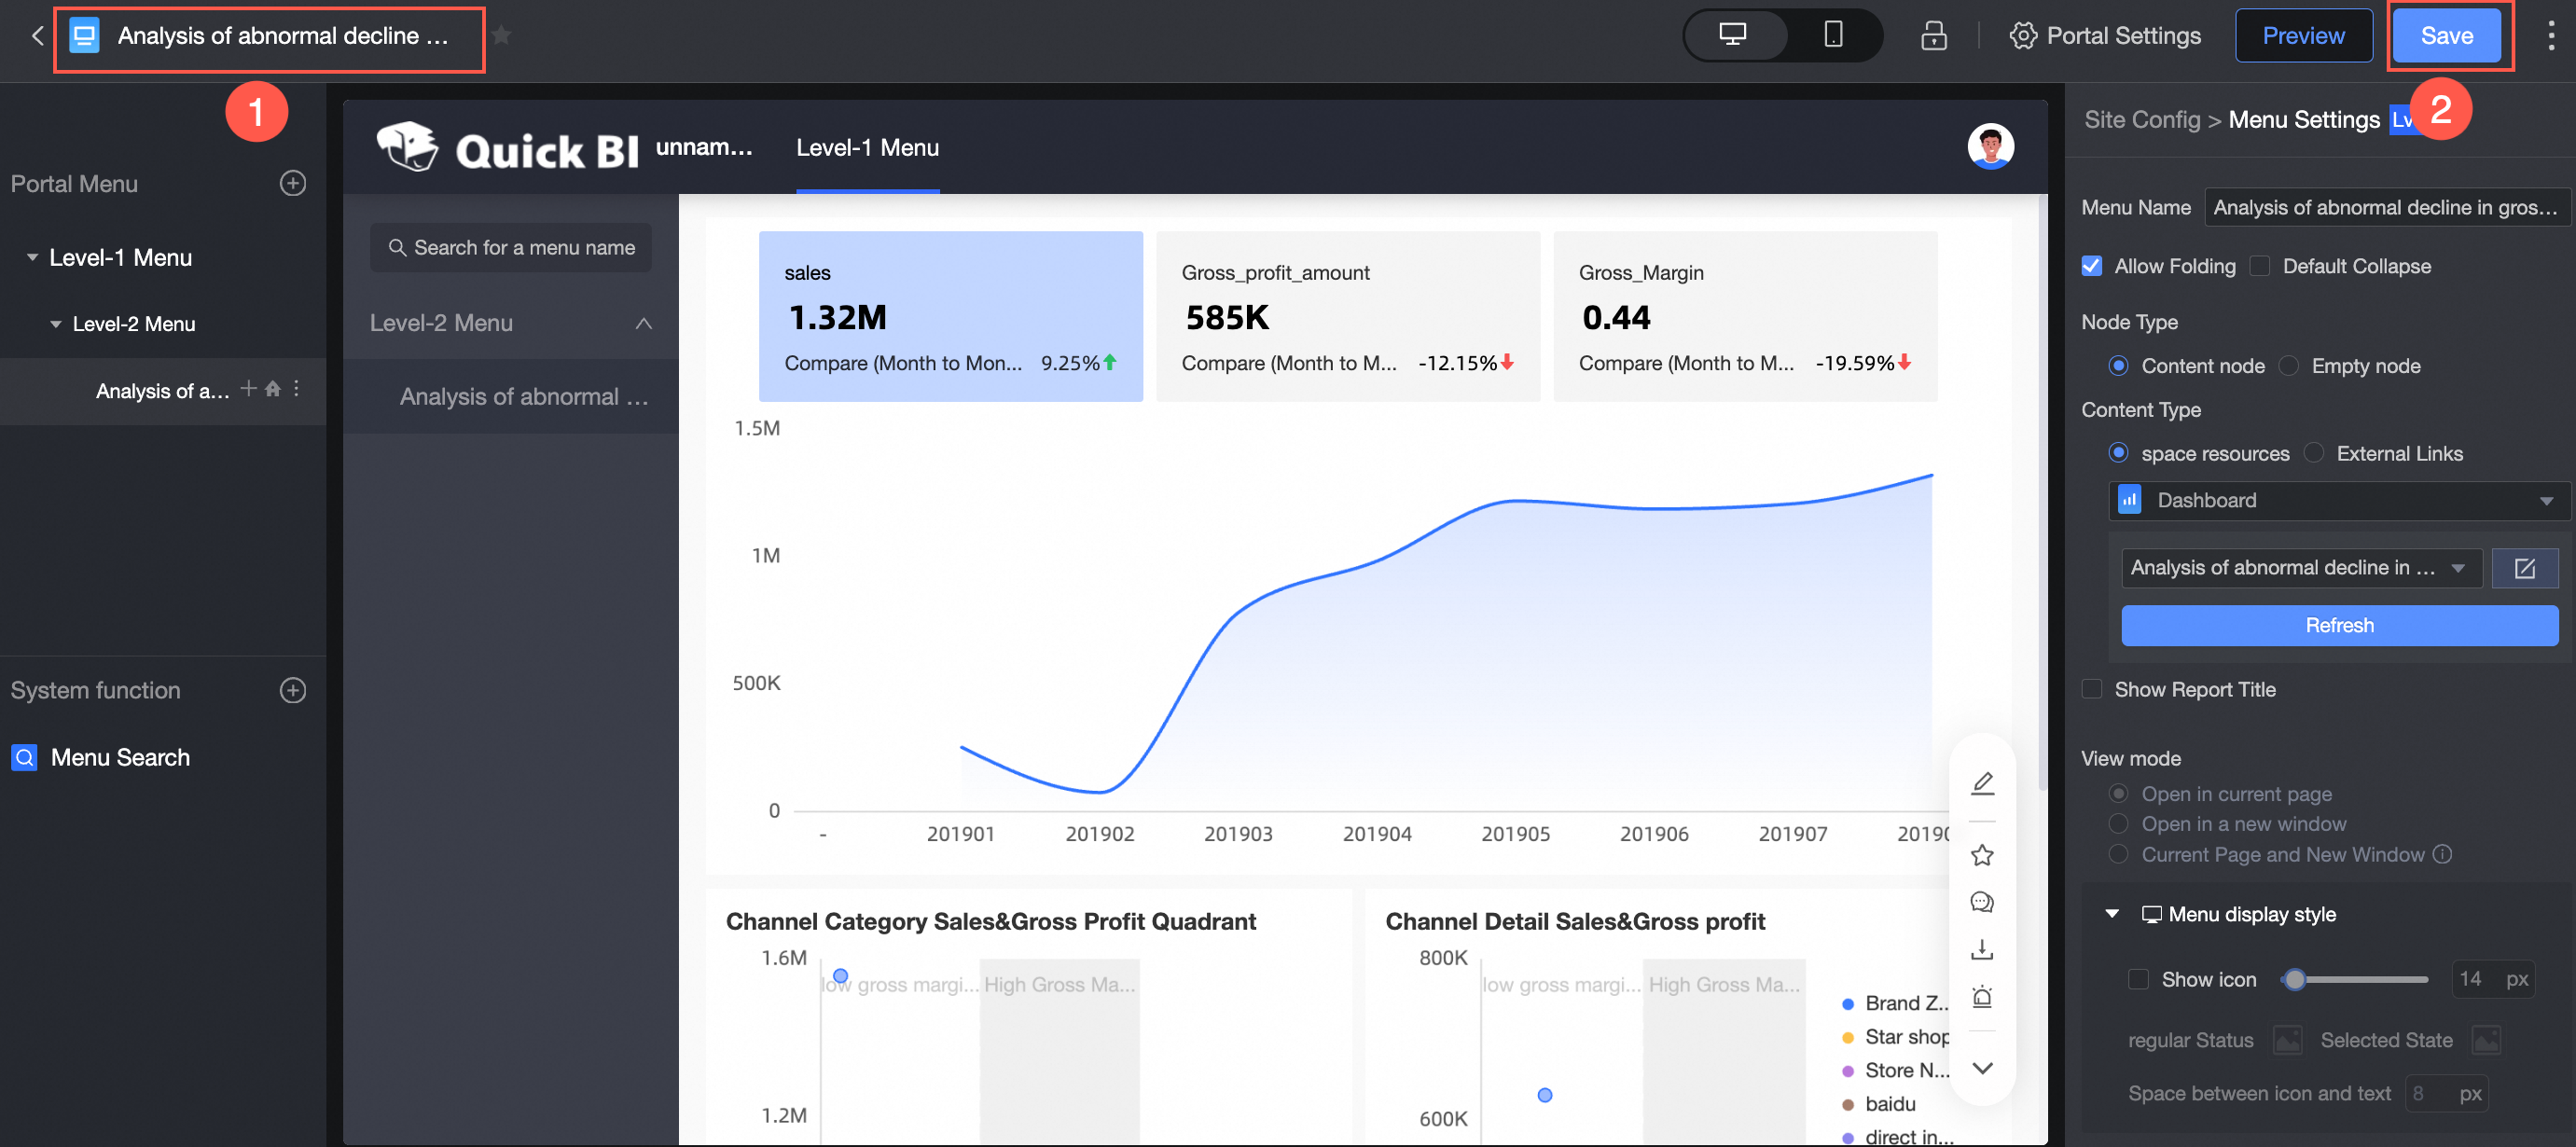Open the Analysis of abnormal menu entry
Image resolution: width=2576 pixels, height=1147 pixels.
[x=523, y=397]
